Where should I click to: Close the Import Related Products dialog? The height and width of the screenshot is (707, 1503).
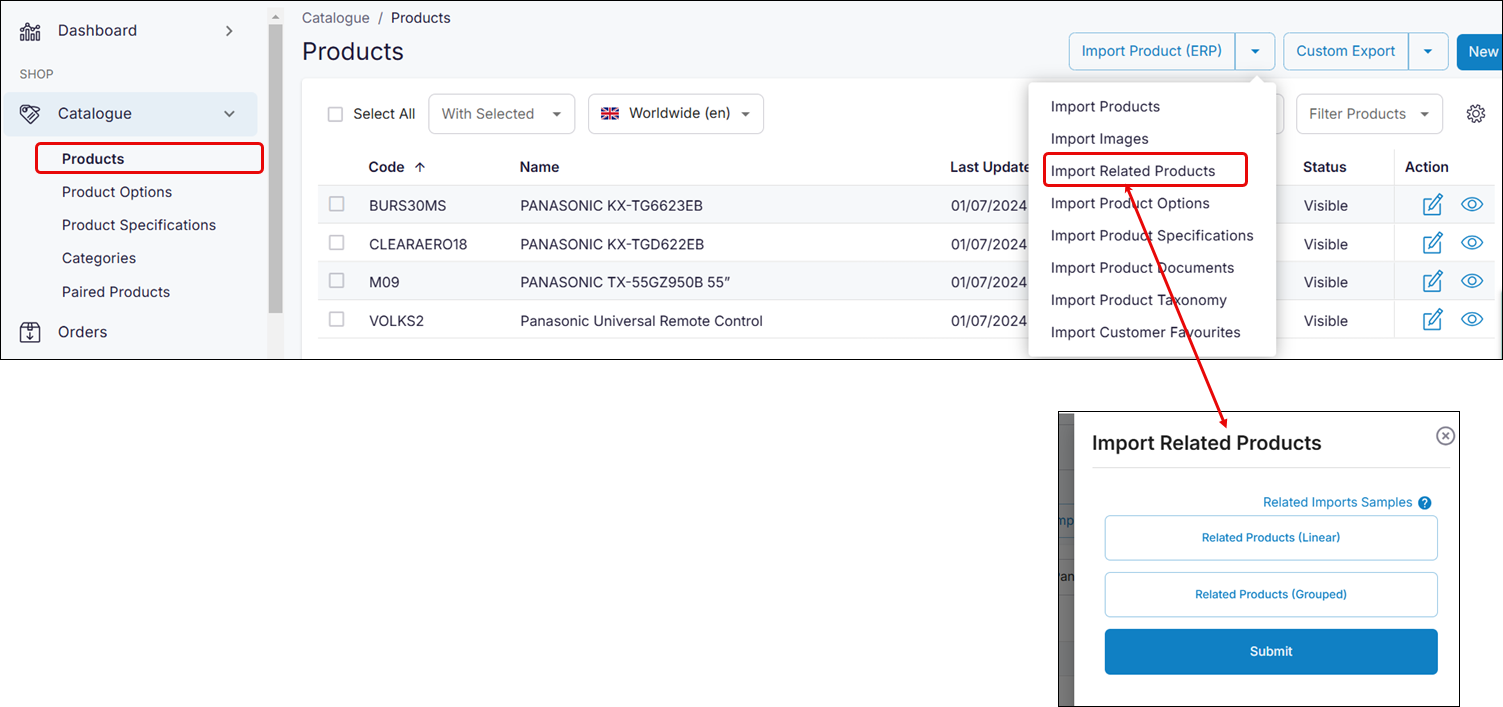[x=1445, y=435]
